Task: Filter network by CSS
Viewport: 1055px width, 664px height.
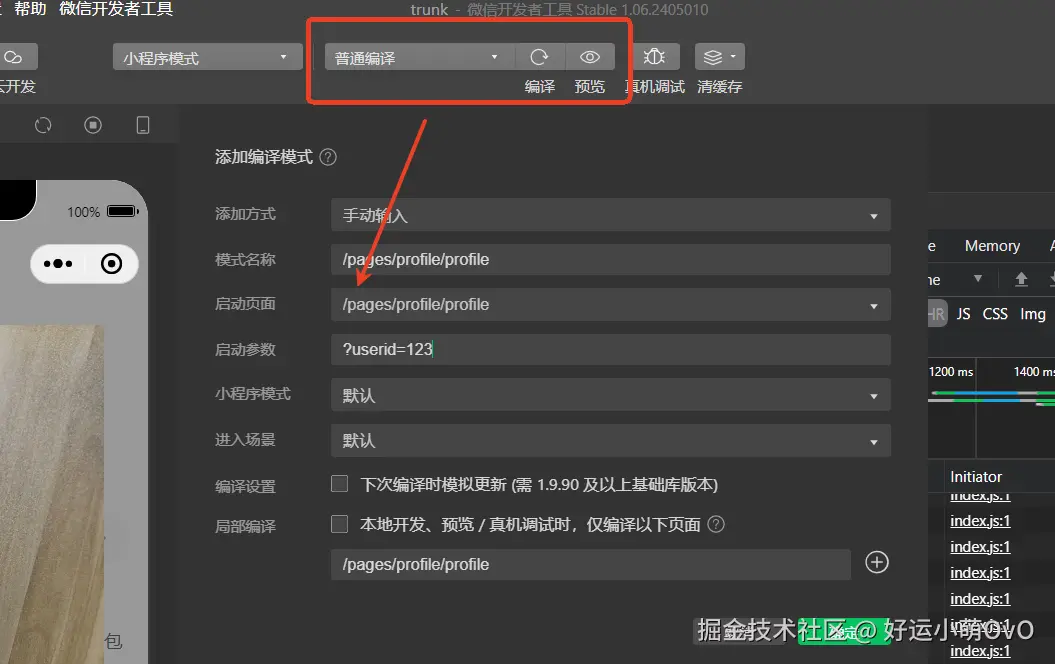Action: click(x=995, y=314)
